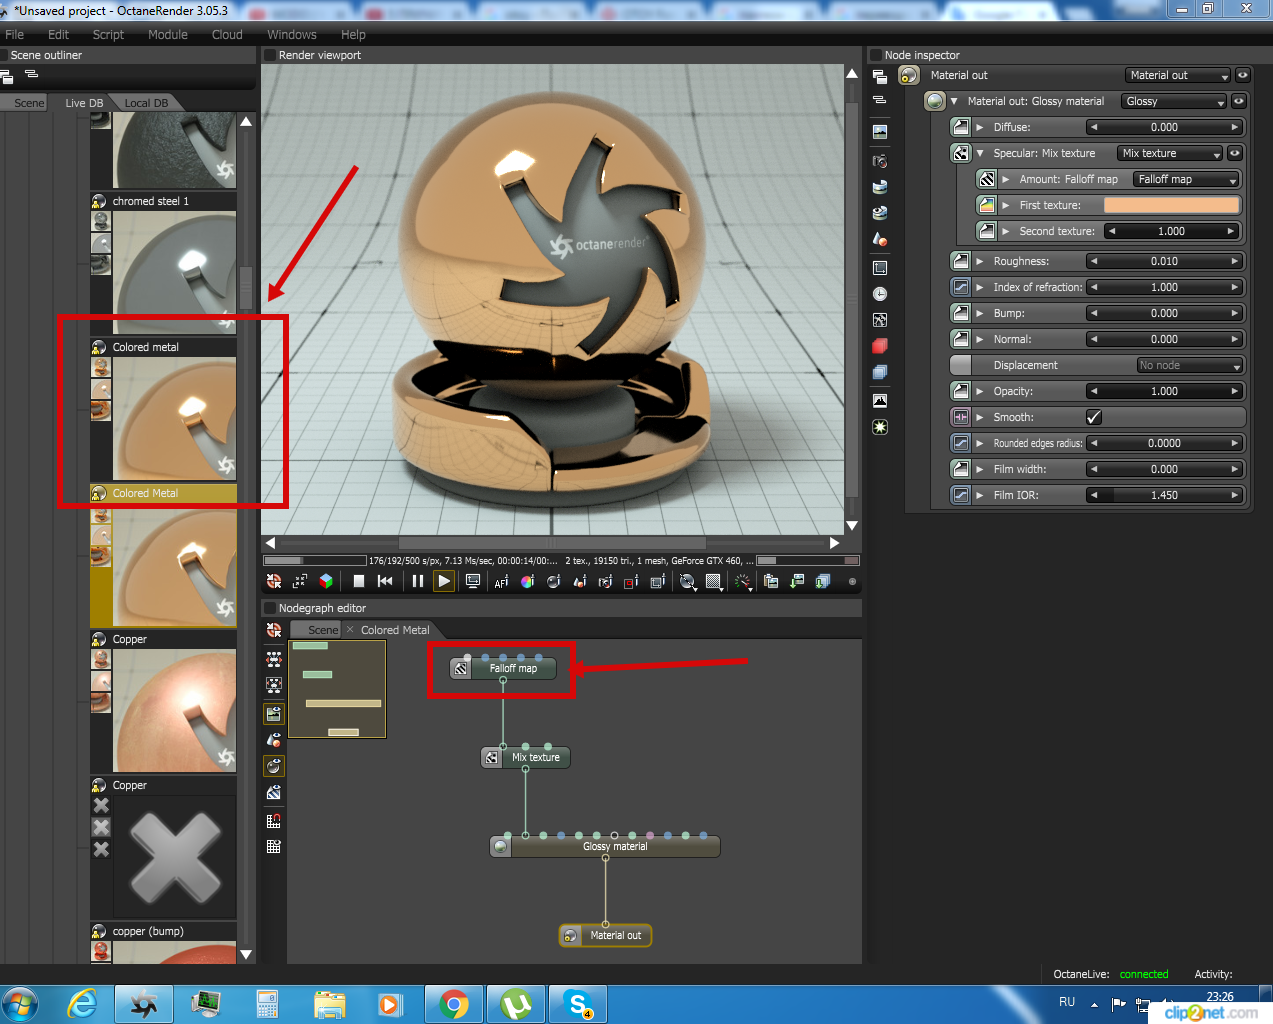1273x1024 pixels.
Task: Select the Copper material sphere thumbnail
Action: click(x=175, y=710)
